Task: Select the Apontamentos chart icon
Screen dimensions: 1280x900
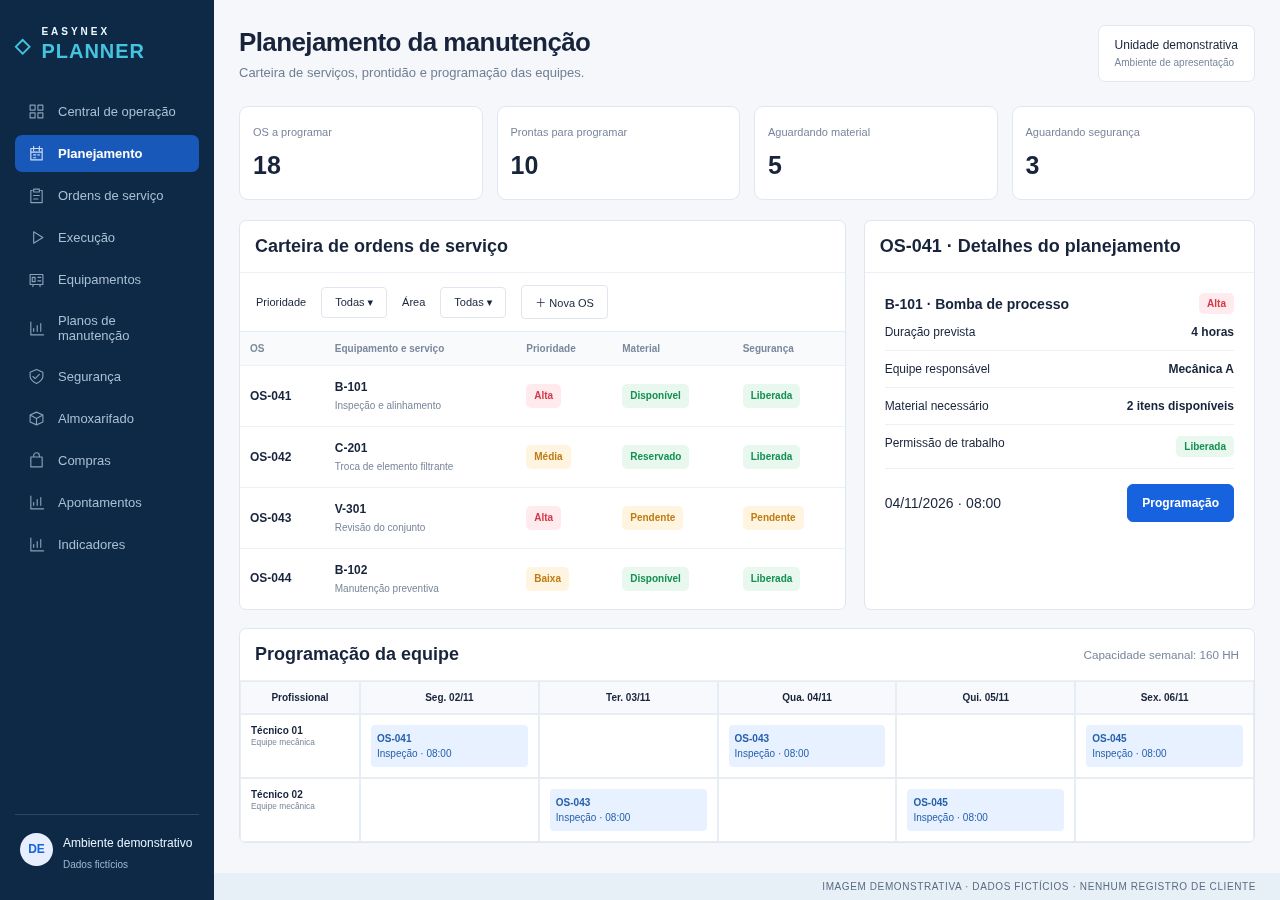Action: (36, 503)
